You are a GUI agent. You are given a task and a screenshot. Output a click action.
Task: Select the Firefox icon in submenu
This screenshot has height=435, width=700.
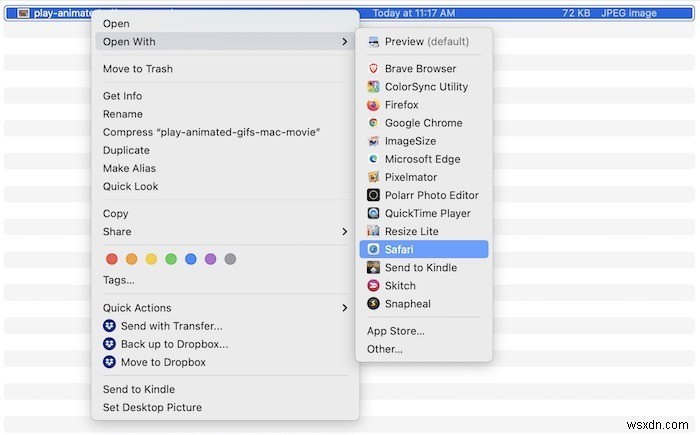[374, 105]
